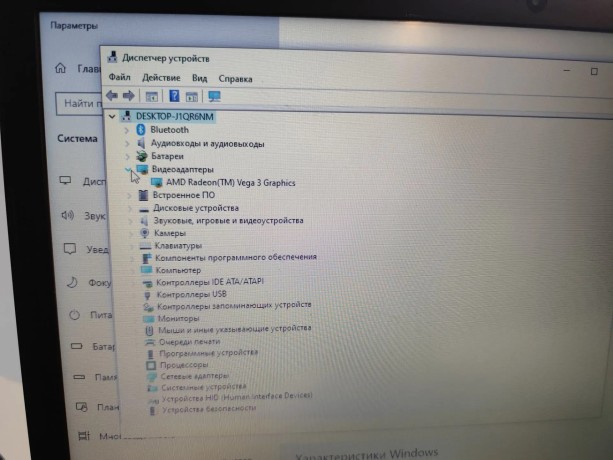Minimize the Диспетчер устройств window
The width and height of the screenshot is (613, 460).
click(567, 71)
